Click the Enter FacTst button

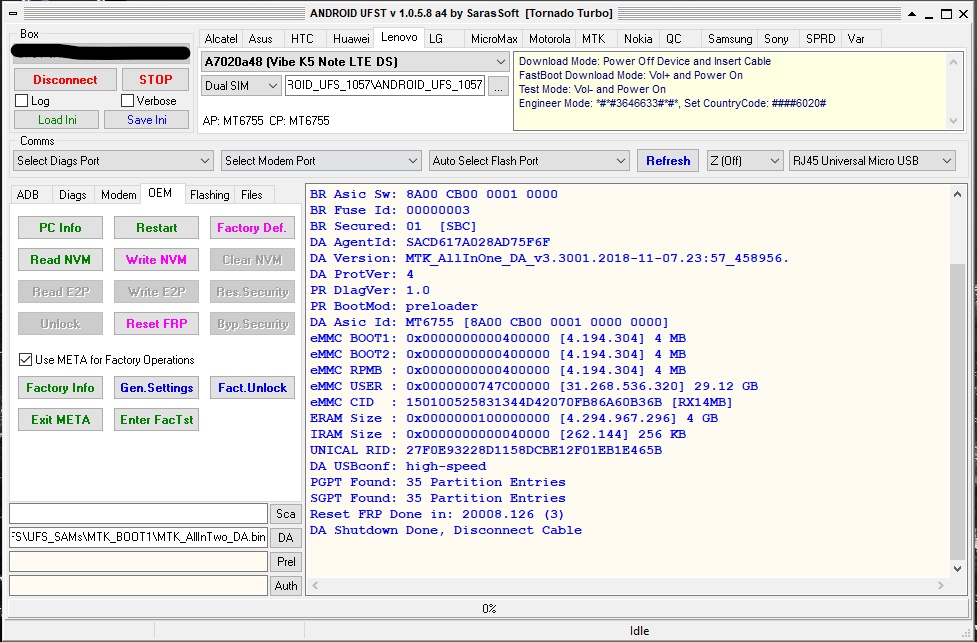(x=156, y=419)
